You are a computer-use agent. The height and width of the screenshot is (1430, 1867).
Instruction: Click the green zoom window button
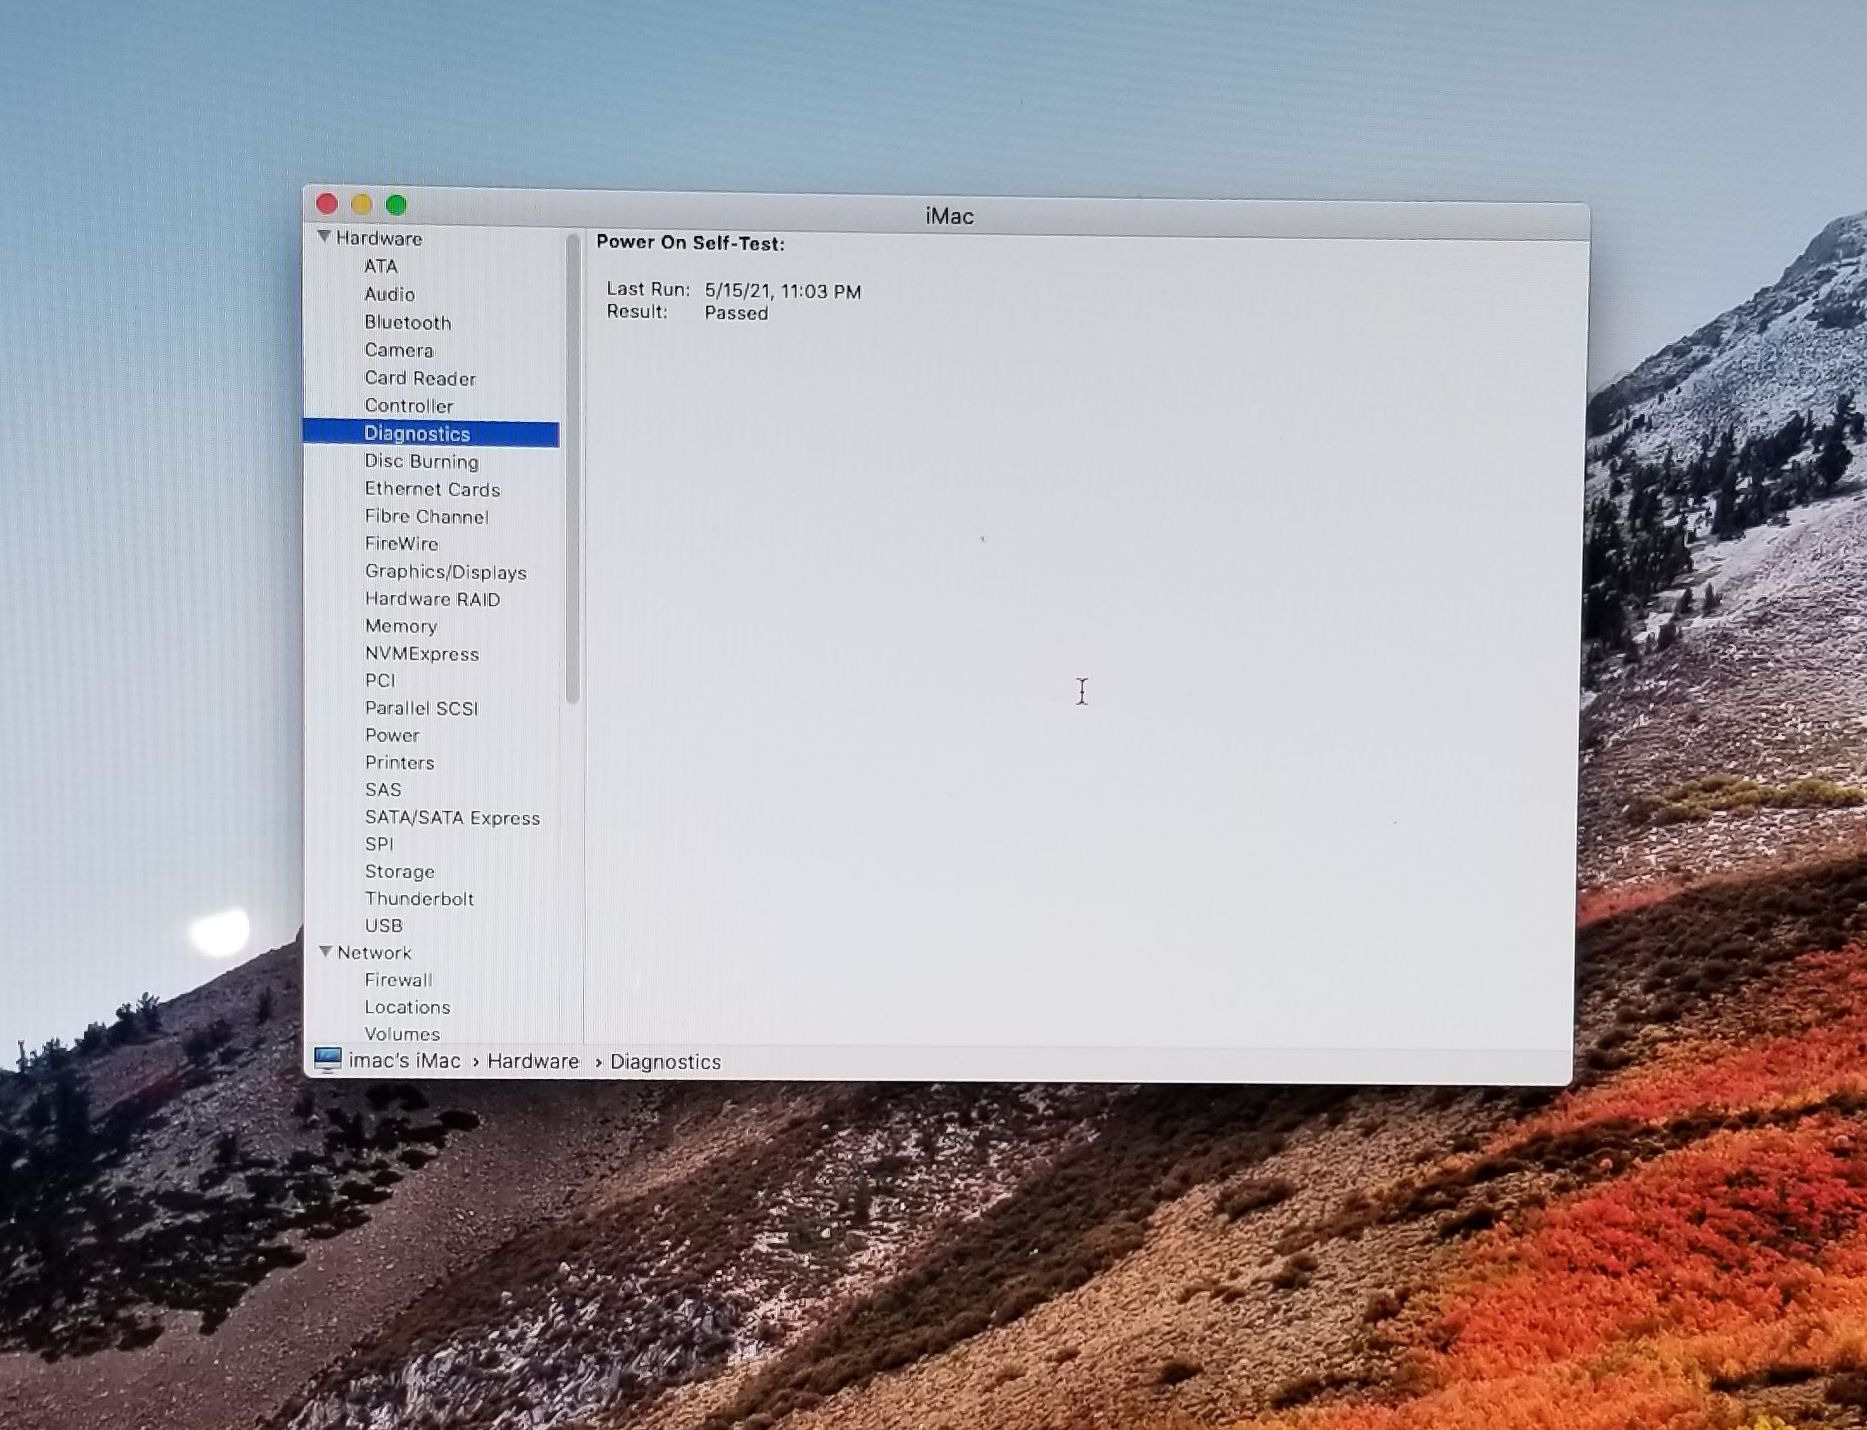(396, 205)
